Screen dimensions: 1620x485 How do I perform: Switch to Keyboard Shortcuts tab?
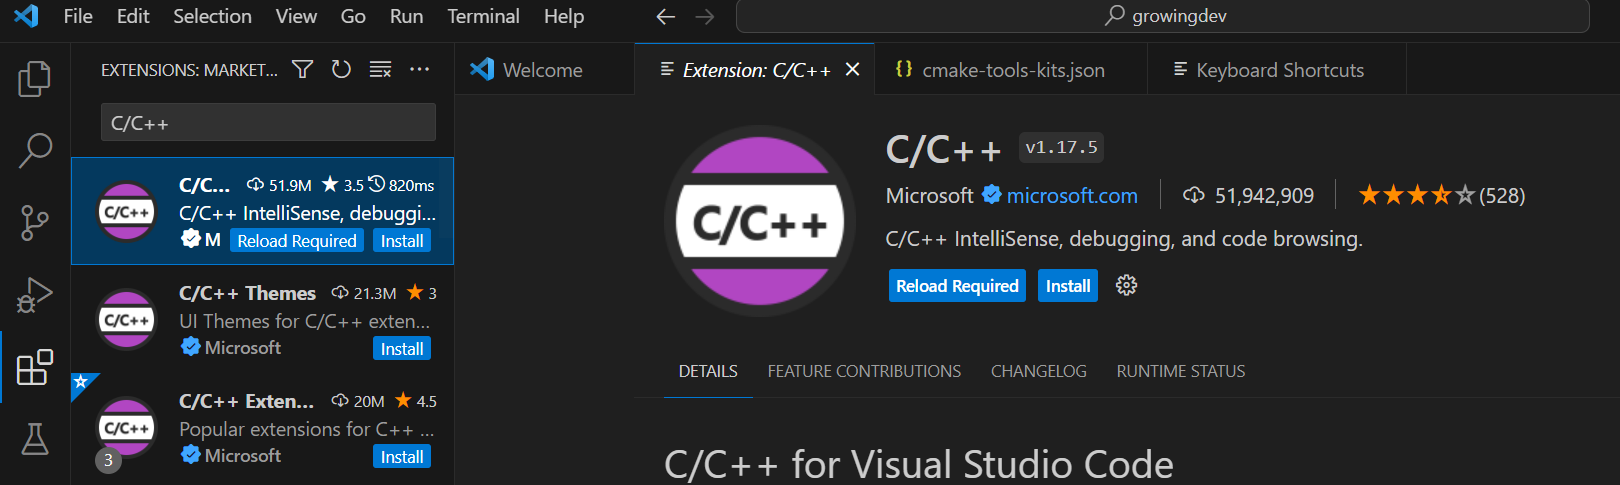pyautogui.click(x=1276, y=69)
